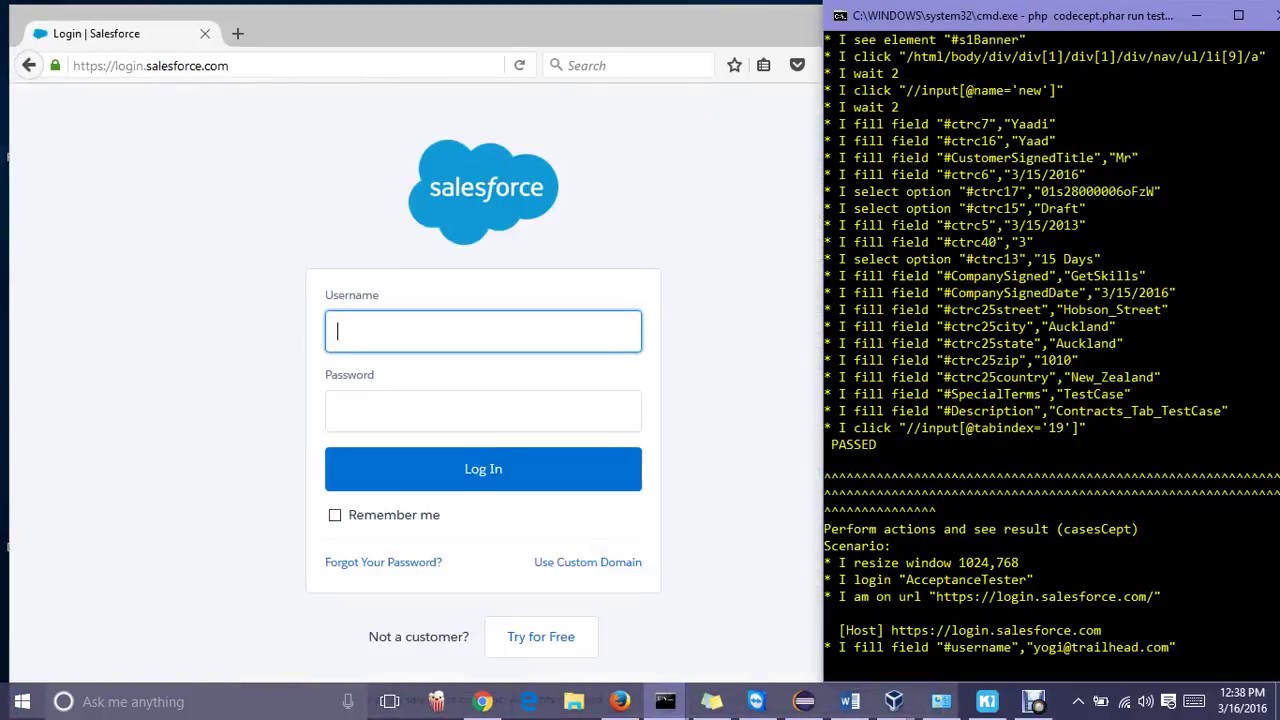This screenshot has height=720, width=1280.
Task: Open a new tab with plus button
Action: coord(237,33)
